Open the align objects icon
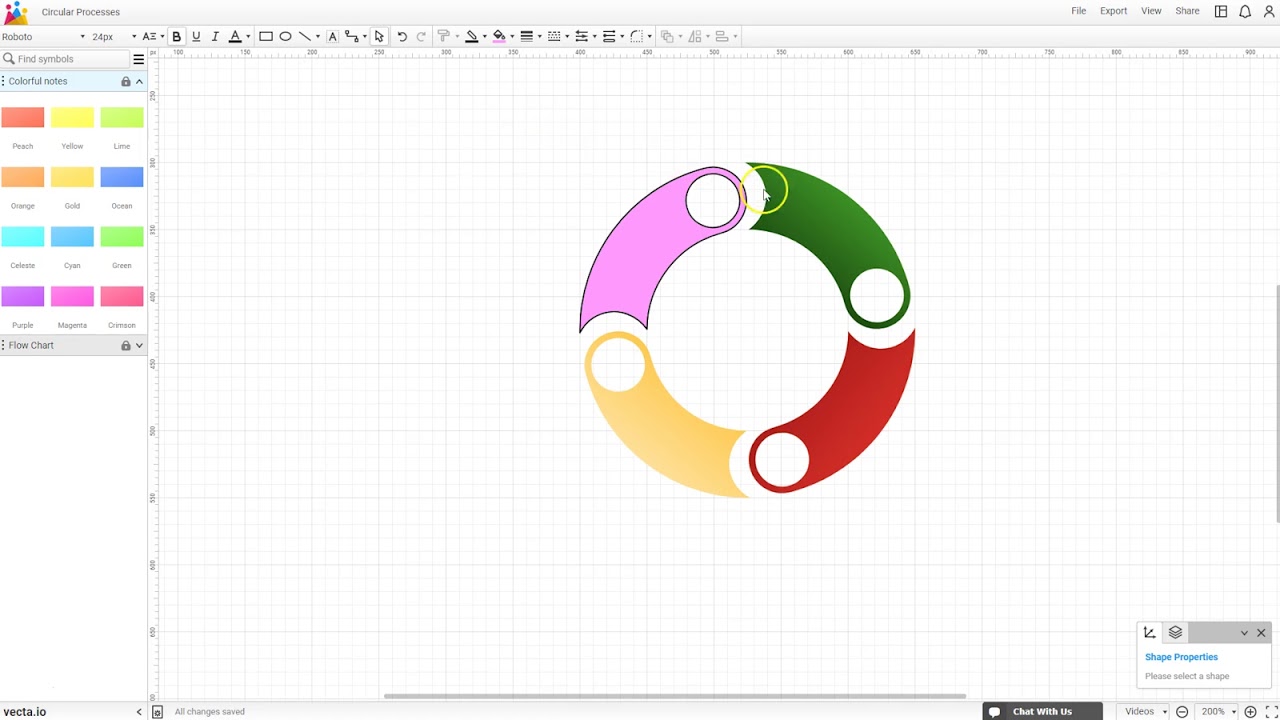The image size is (1280, 720). click(x=722, y=37)
